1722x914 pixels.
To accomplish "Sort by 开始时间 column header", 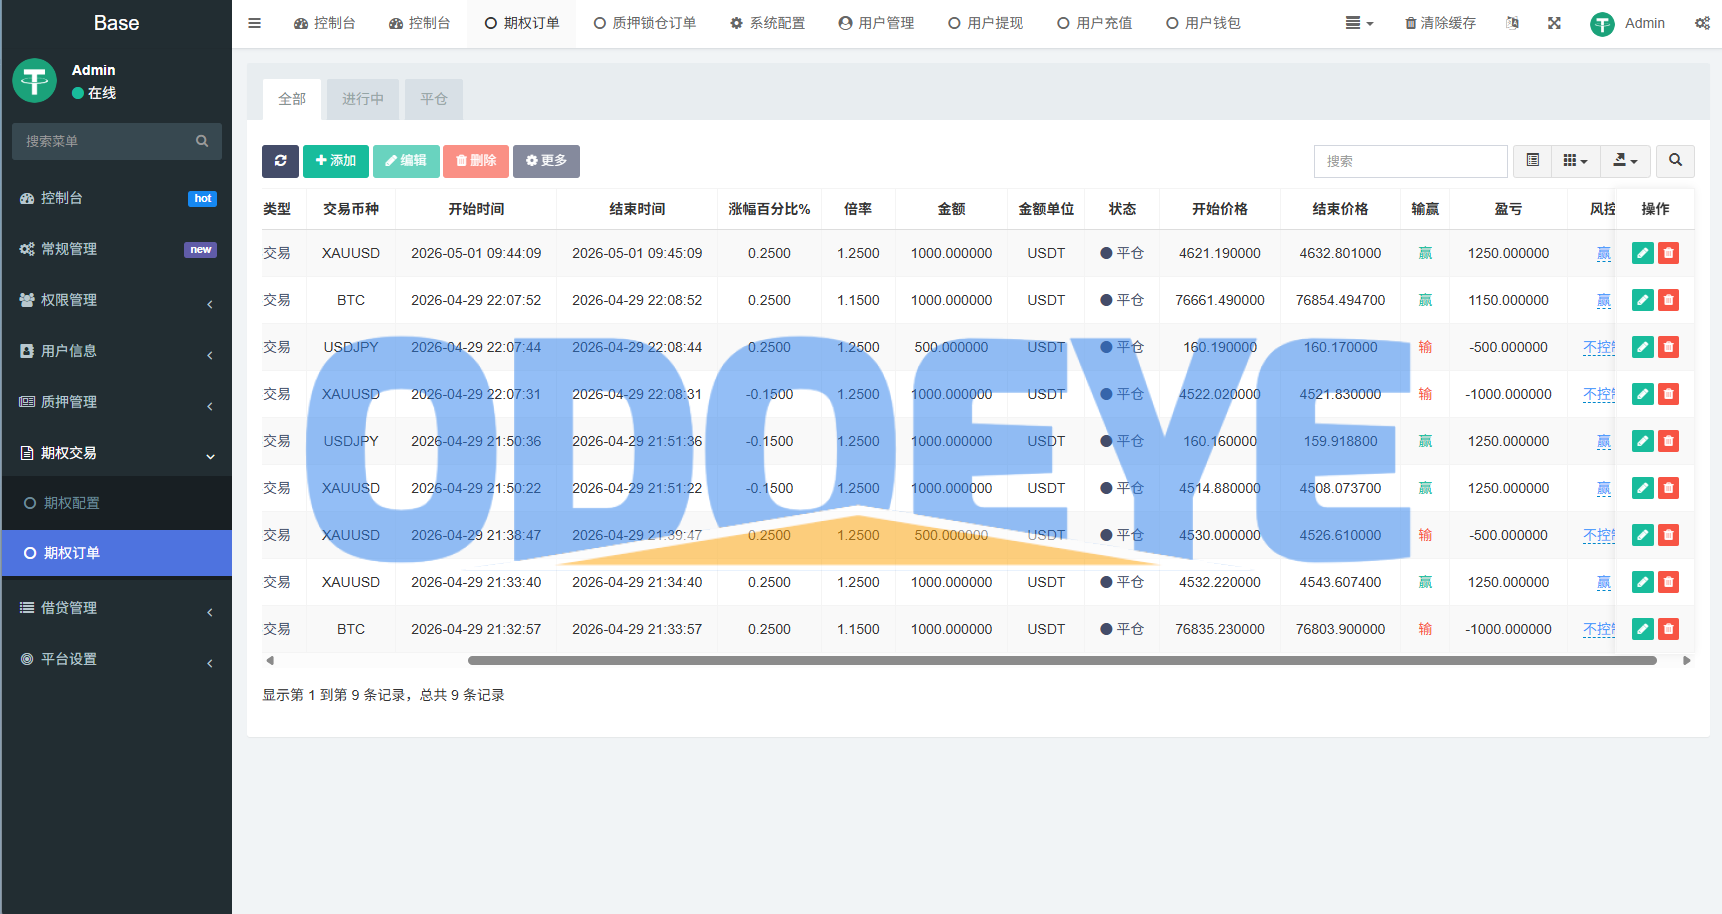I will pos(476,209).
